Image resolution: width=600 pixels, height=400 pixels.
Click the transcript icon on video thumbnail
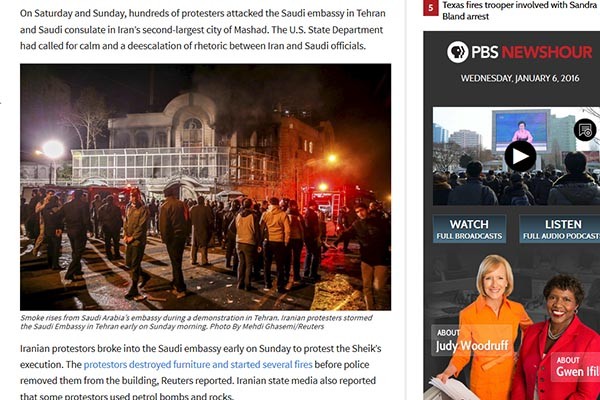585,131
